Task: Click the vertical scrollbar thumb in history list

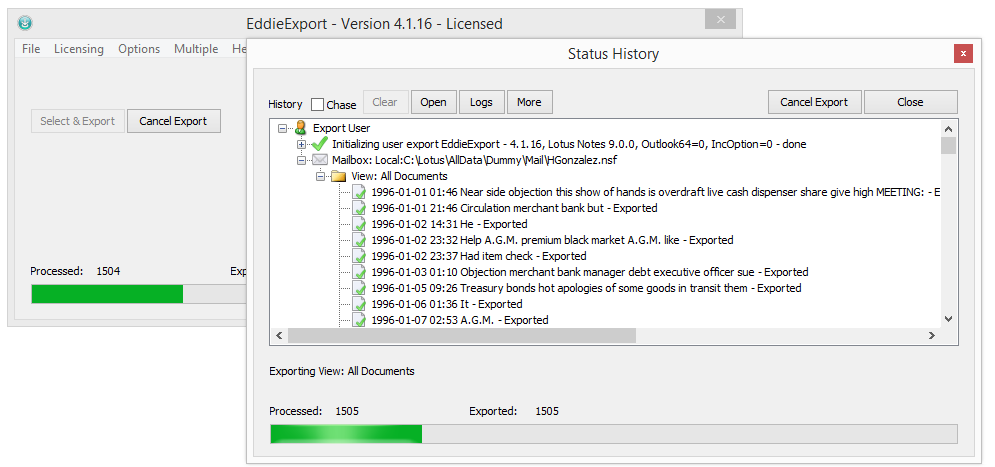Action: point(949,145)
